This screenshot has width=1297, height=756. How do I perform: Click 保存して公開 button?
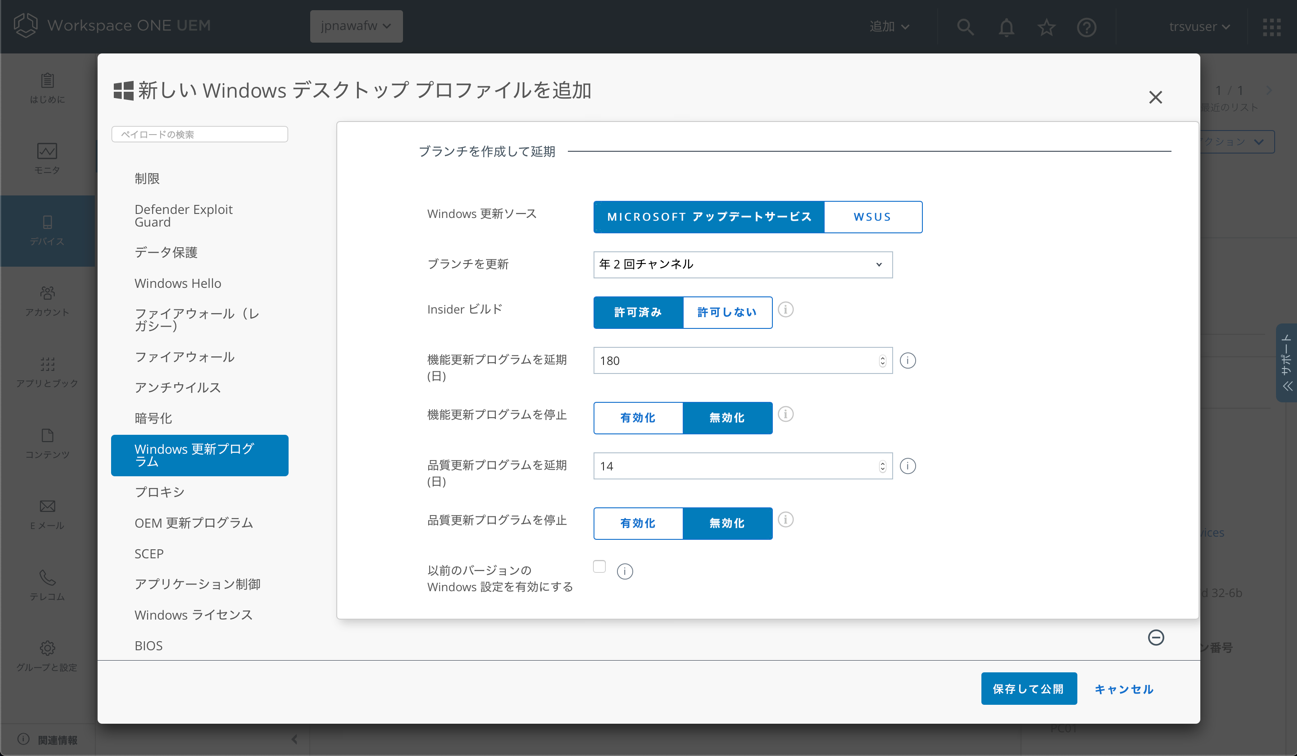(x=1029, y=689)
